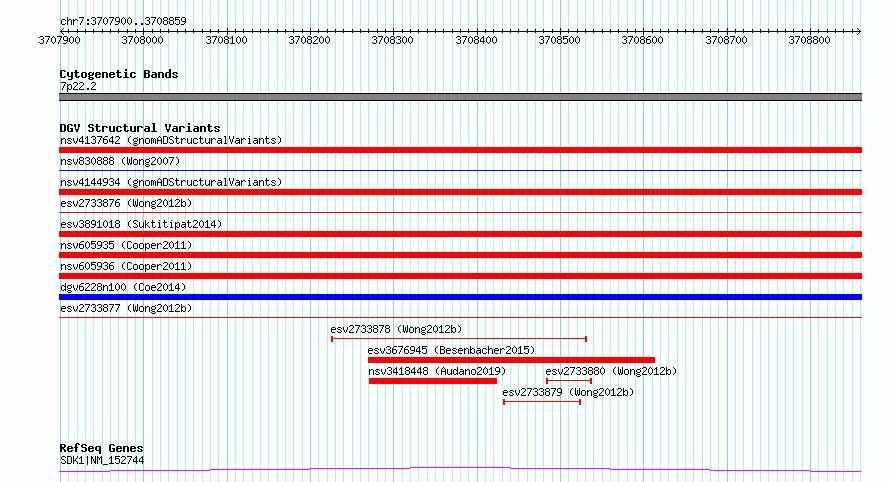The height and width of the screenshot is (482, 890).
Task: Click the nsv4137642 gnomADStructuralVariants label
Action: pyautogui.click(x=171, y=140)
